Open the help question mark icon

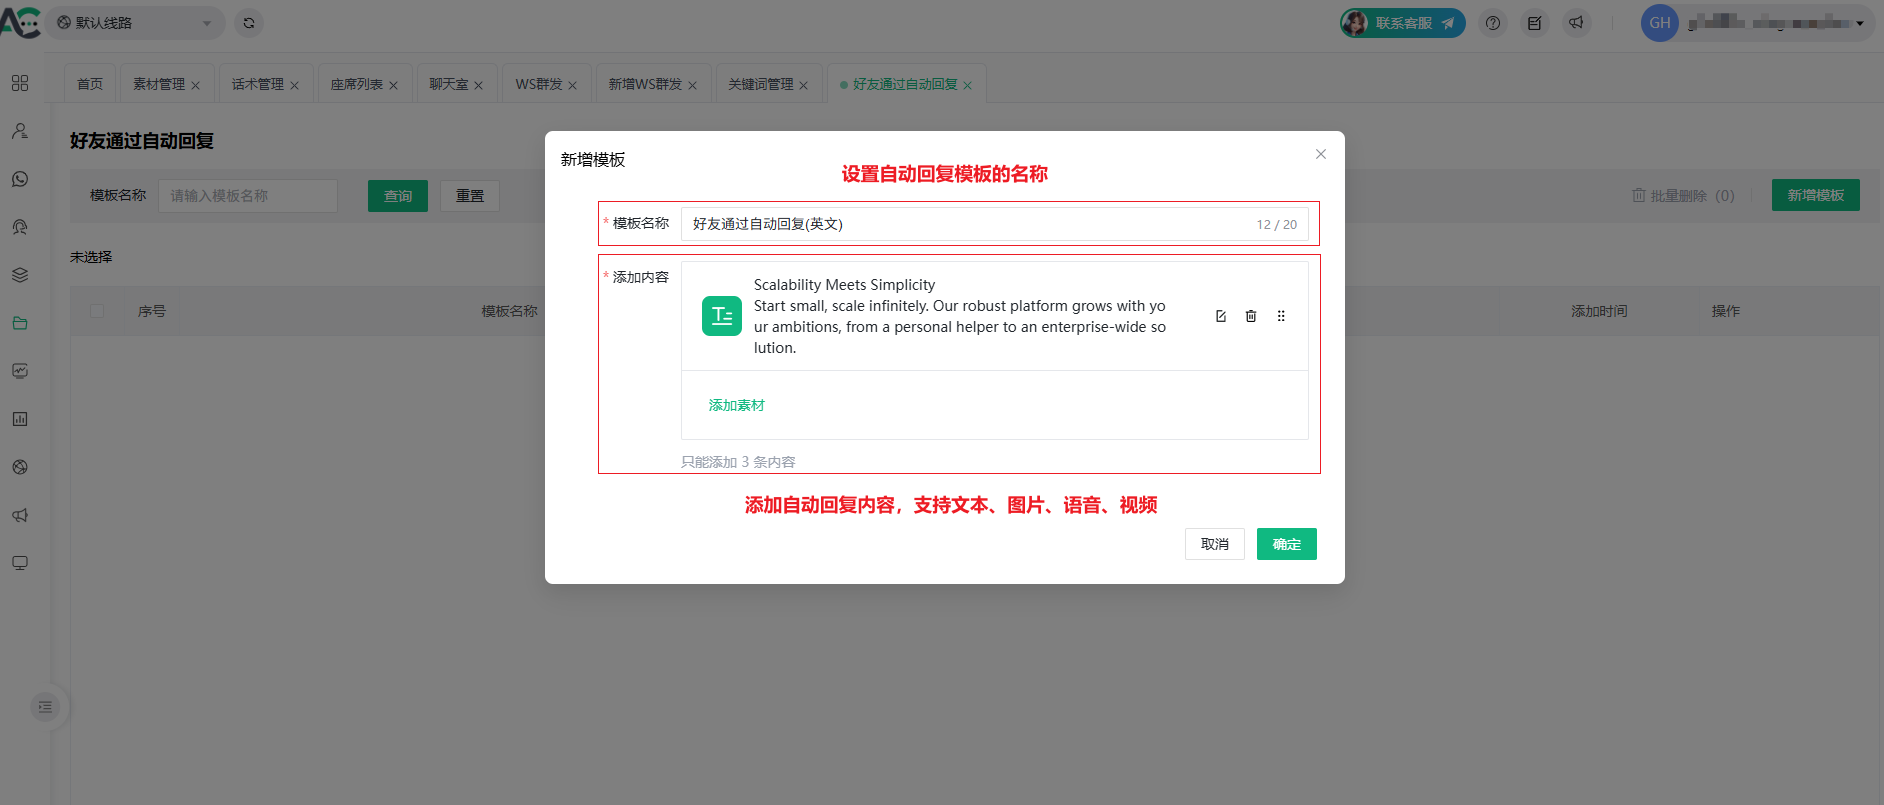1493,23
